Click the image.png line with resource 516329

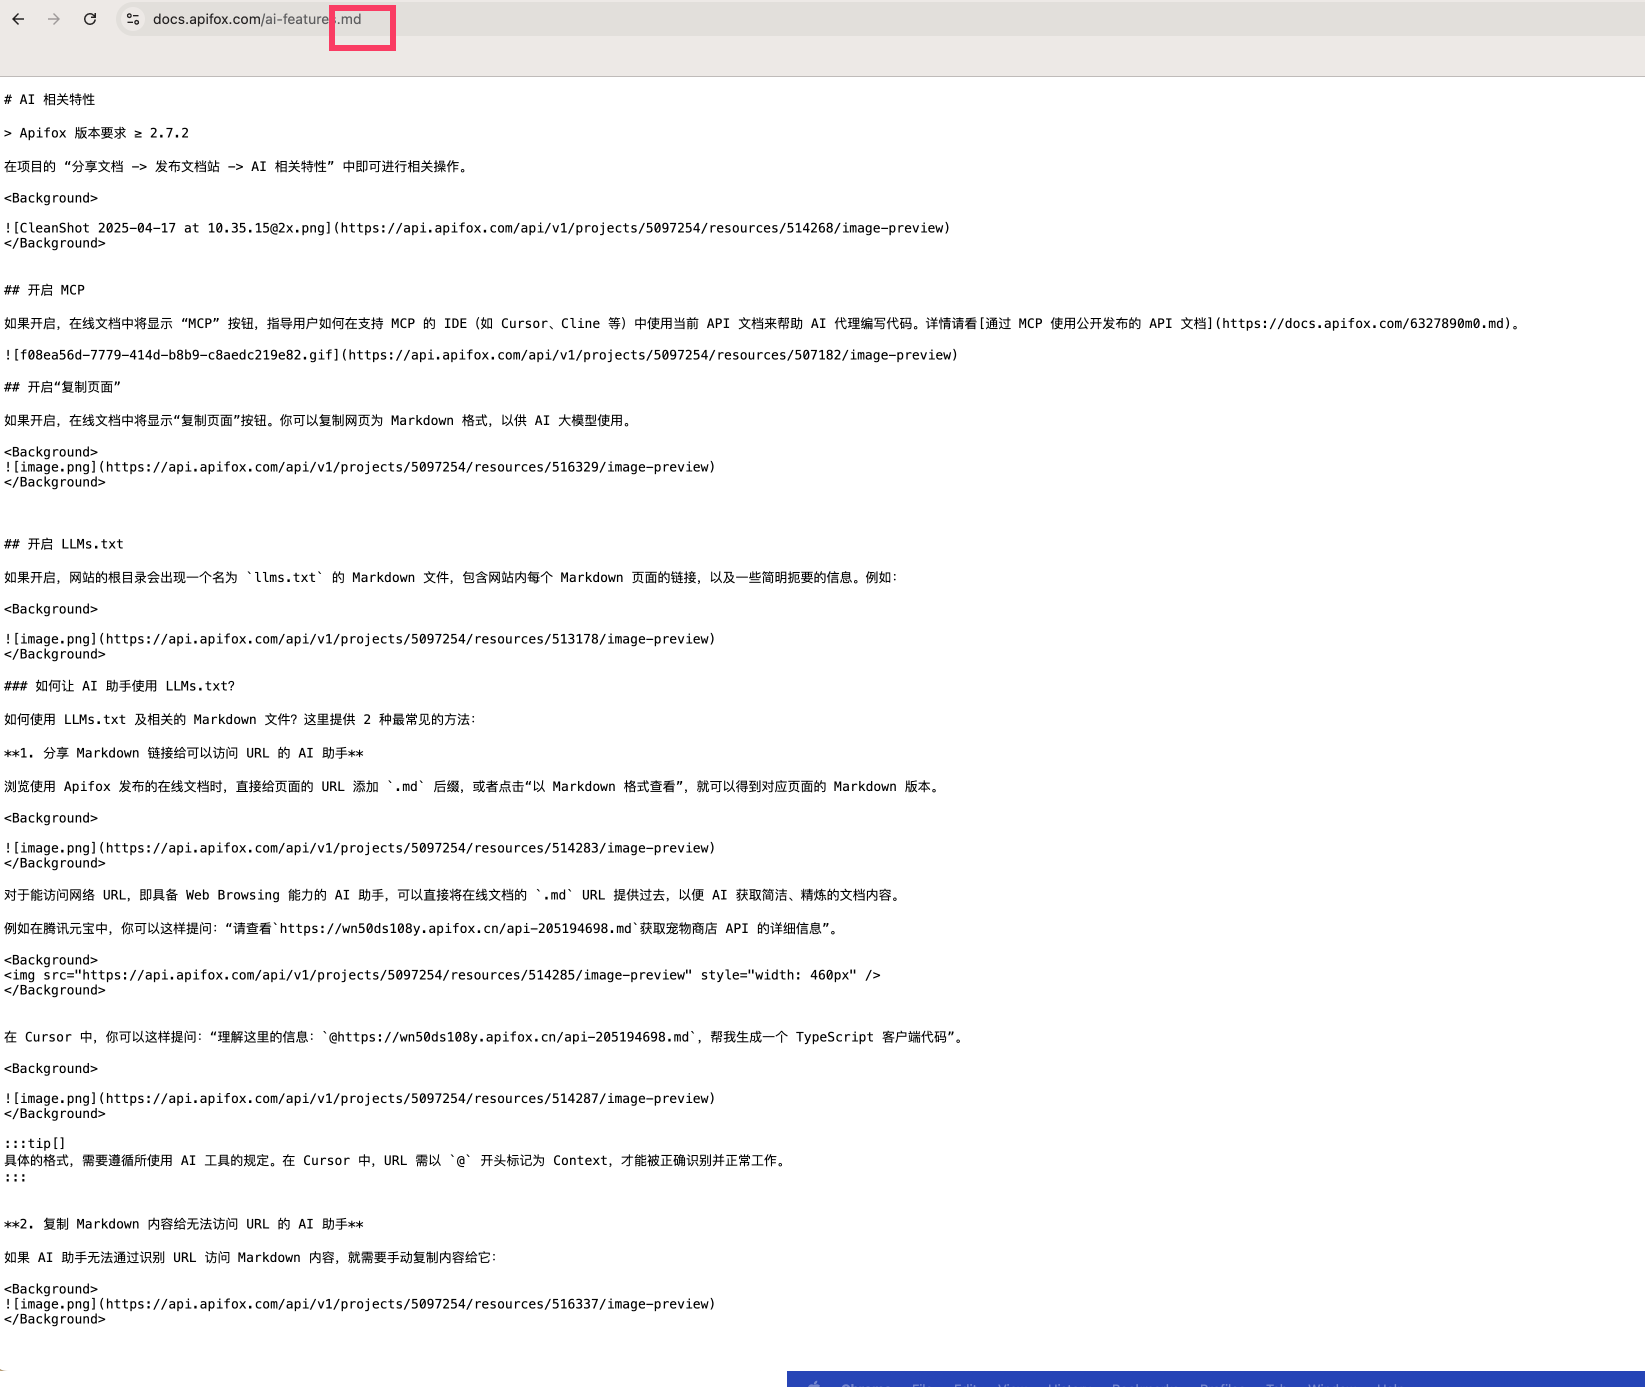(360, 467)
